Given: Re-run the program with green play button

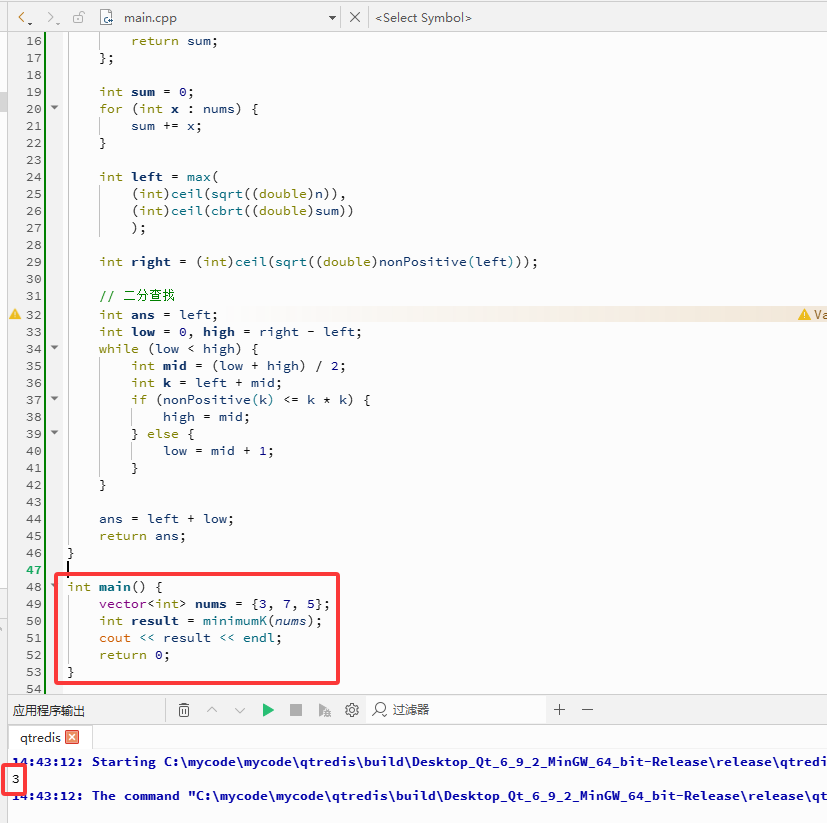Looking at the screenshot, I should 268,710.
